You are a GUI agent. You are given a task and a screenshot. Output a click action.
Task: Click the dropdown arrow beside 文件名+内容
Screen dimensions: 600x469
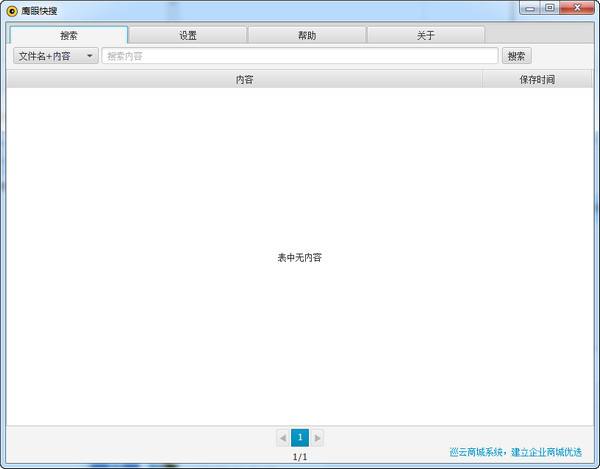pos(90,56)
